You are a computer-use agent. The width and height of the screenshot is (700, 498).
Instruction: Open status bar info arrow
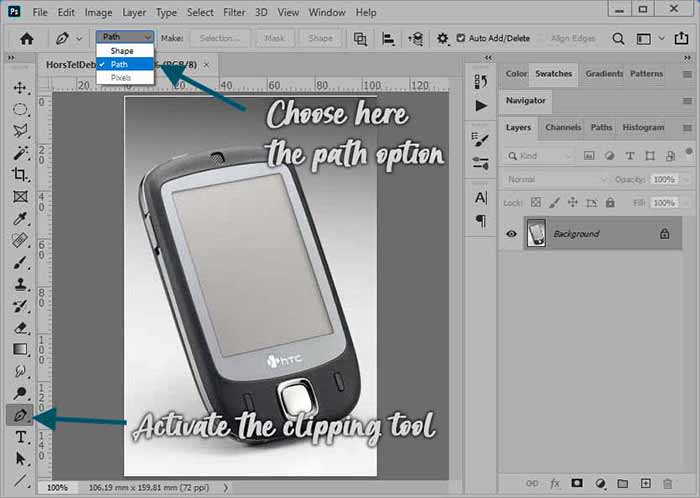pyautogui.click(x=225, y=488)
